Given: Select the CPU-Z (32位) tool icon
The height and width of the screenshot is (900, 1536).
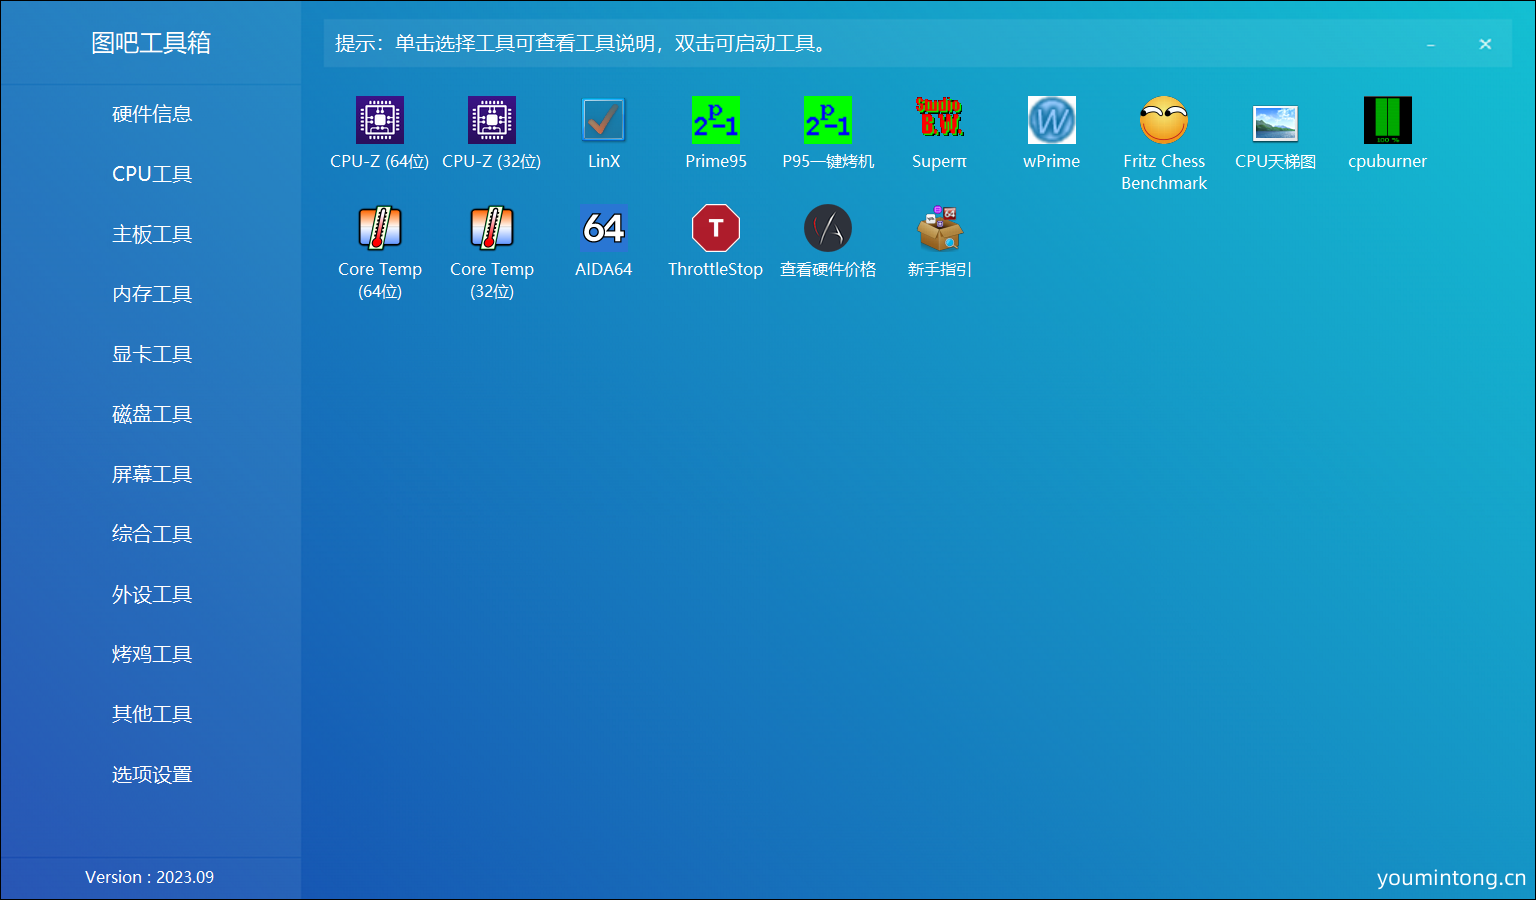Looking at the screenshot, I should pyautogui.click(x=492, y=120).
